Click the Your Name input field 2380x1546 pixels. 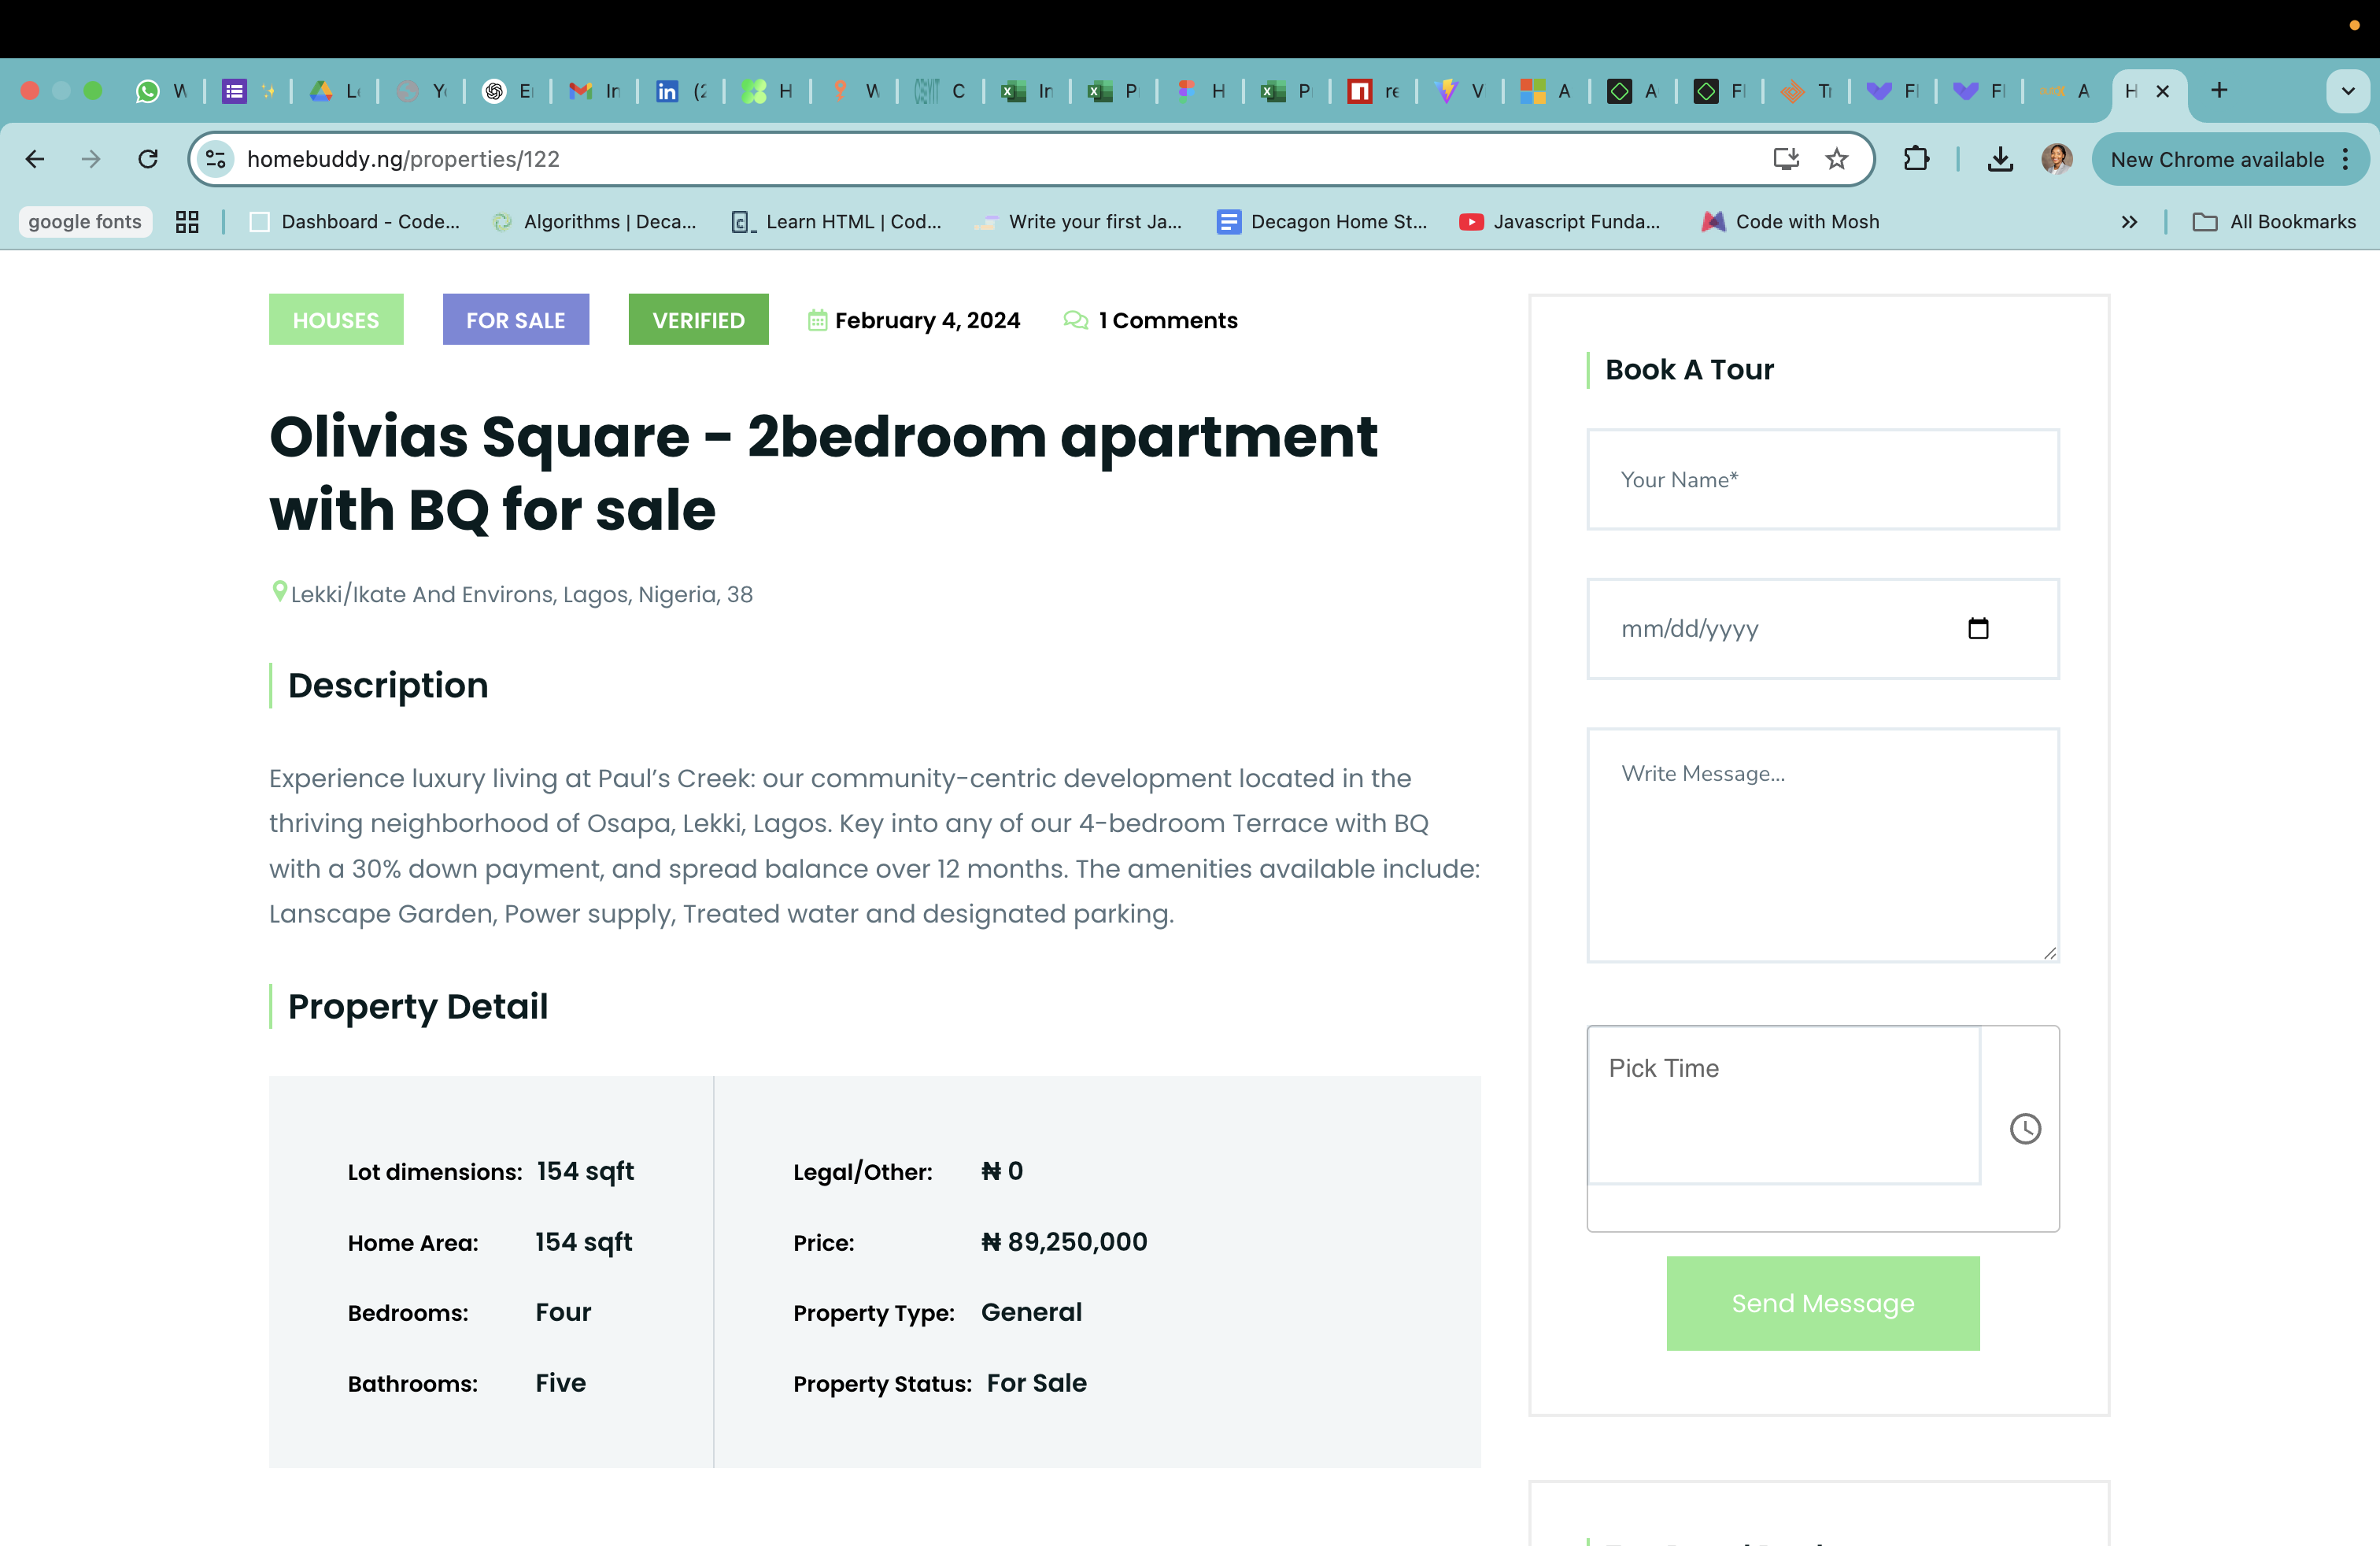[x=1822, y=480]
